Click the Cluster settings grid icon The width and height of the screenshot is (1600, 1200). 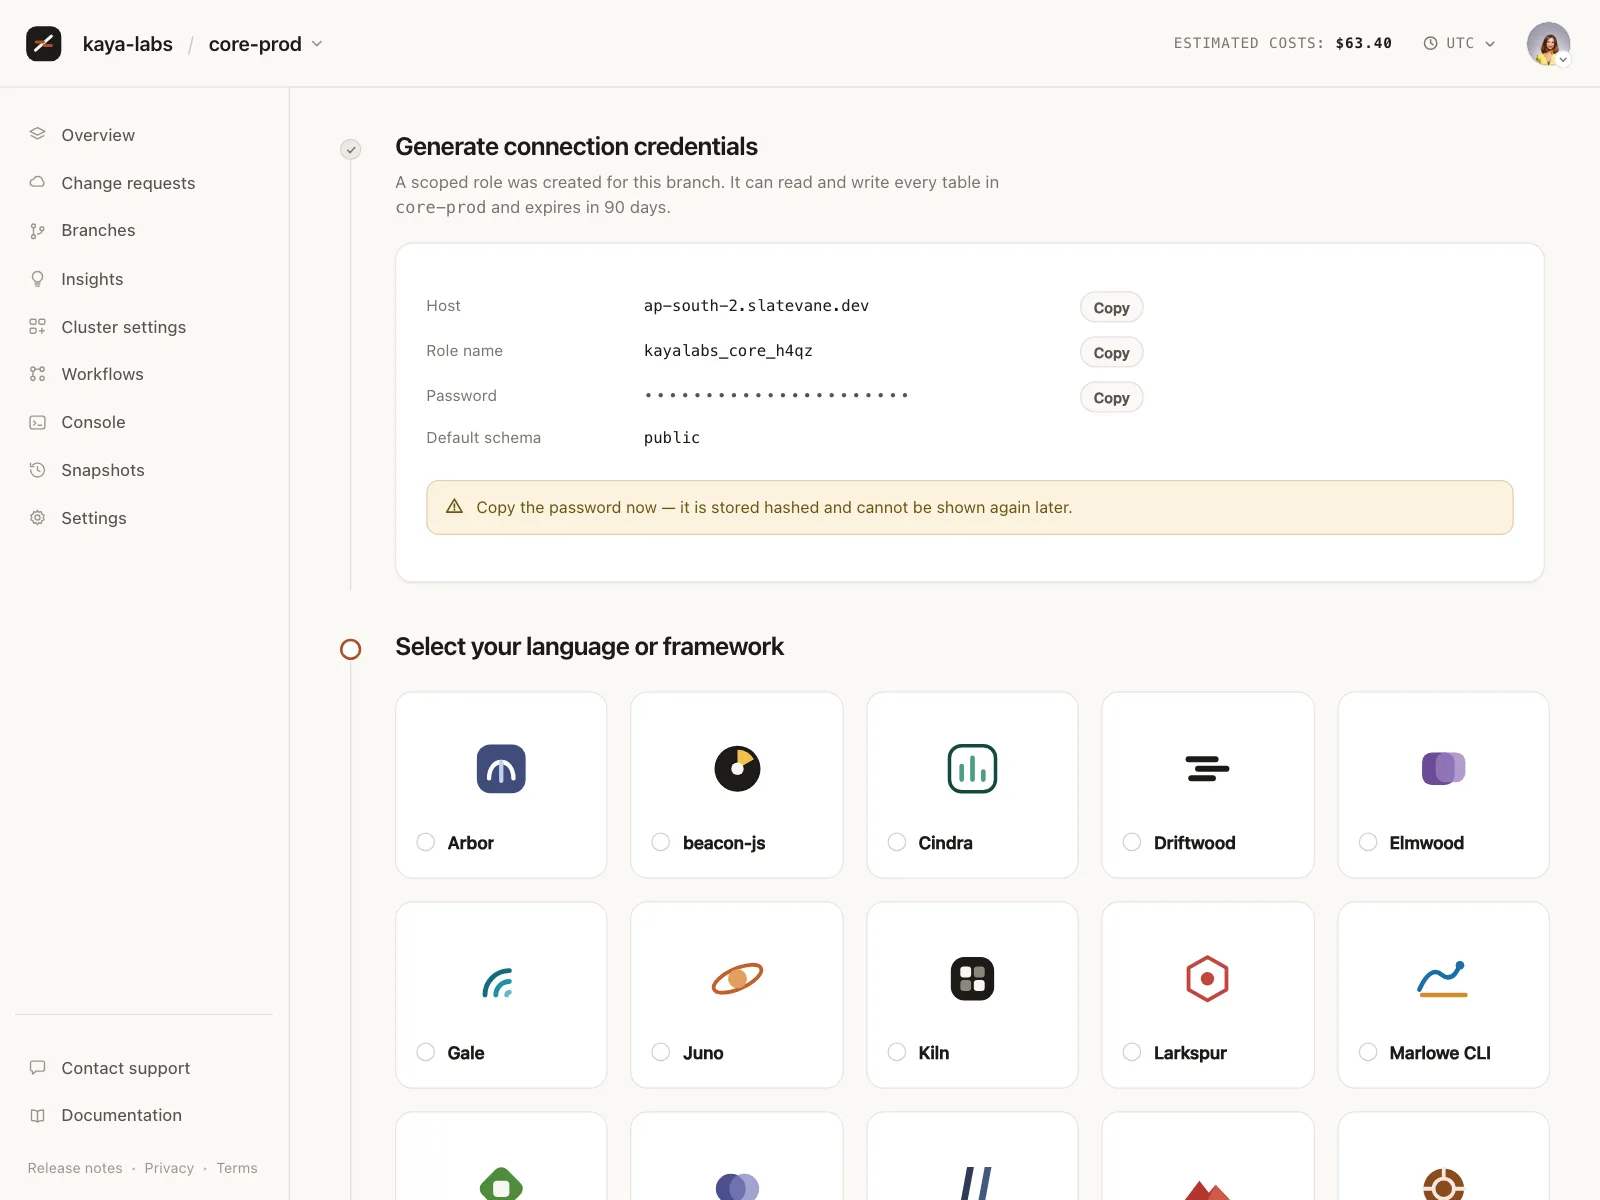point(38,326)
